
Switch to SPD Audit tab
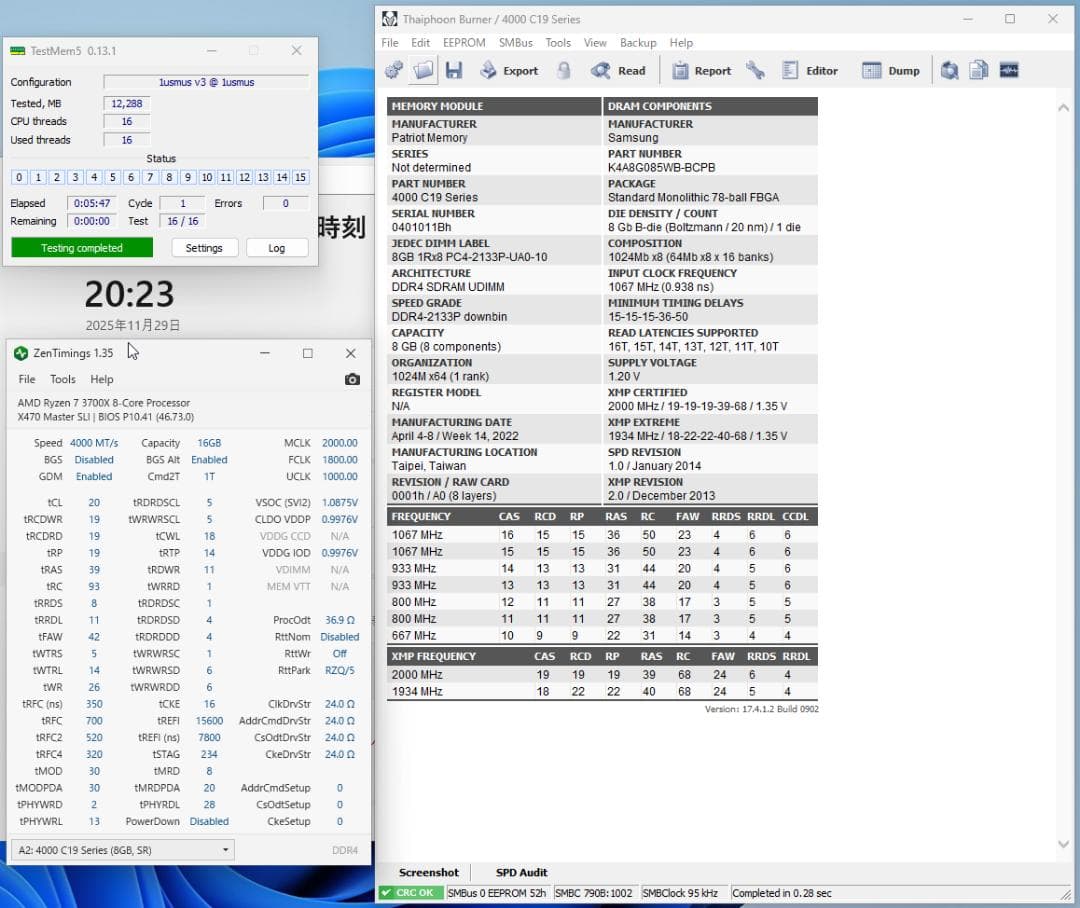[521, 872]
